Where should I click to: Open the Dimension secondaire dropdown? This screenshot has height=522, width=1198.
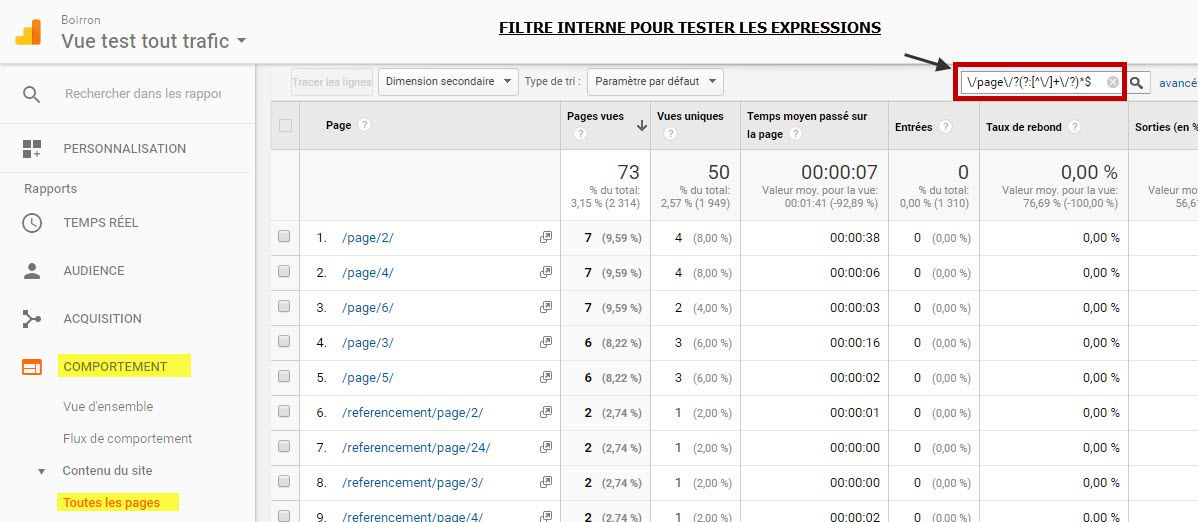(448, 82)
